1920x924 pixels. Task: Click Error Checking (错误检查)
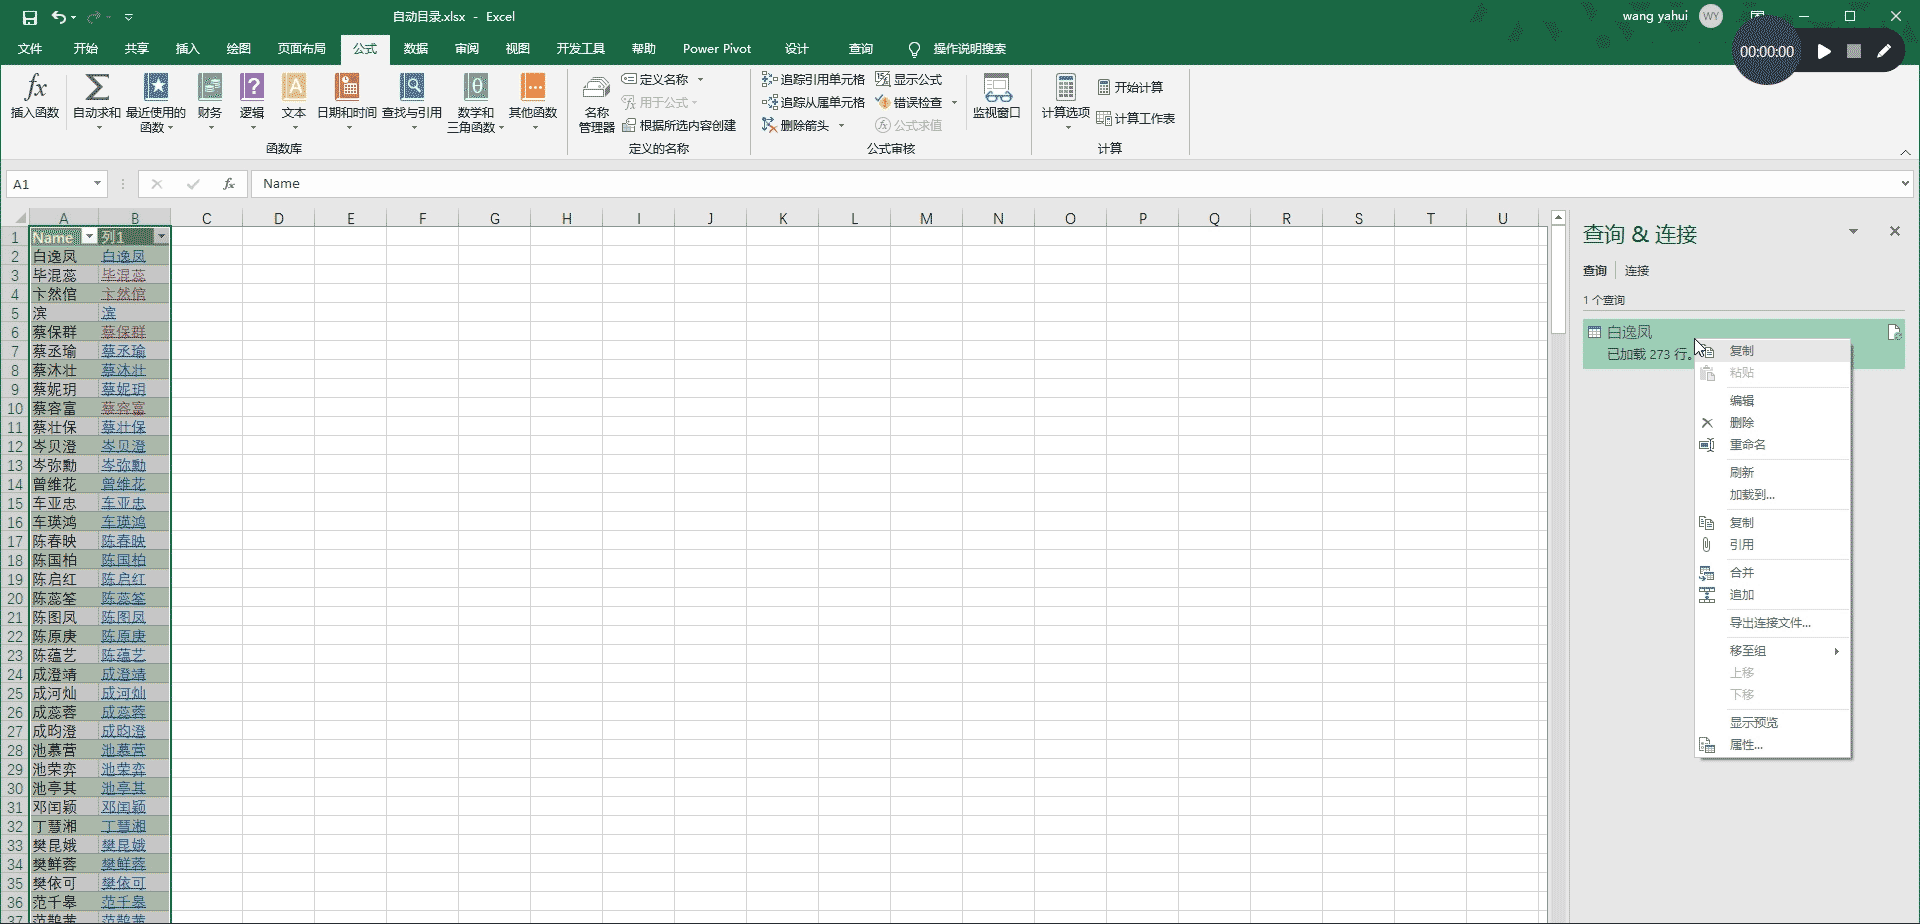pyautogui.click(x=909, y=102)
